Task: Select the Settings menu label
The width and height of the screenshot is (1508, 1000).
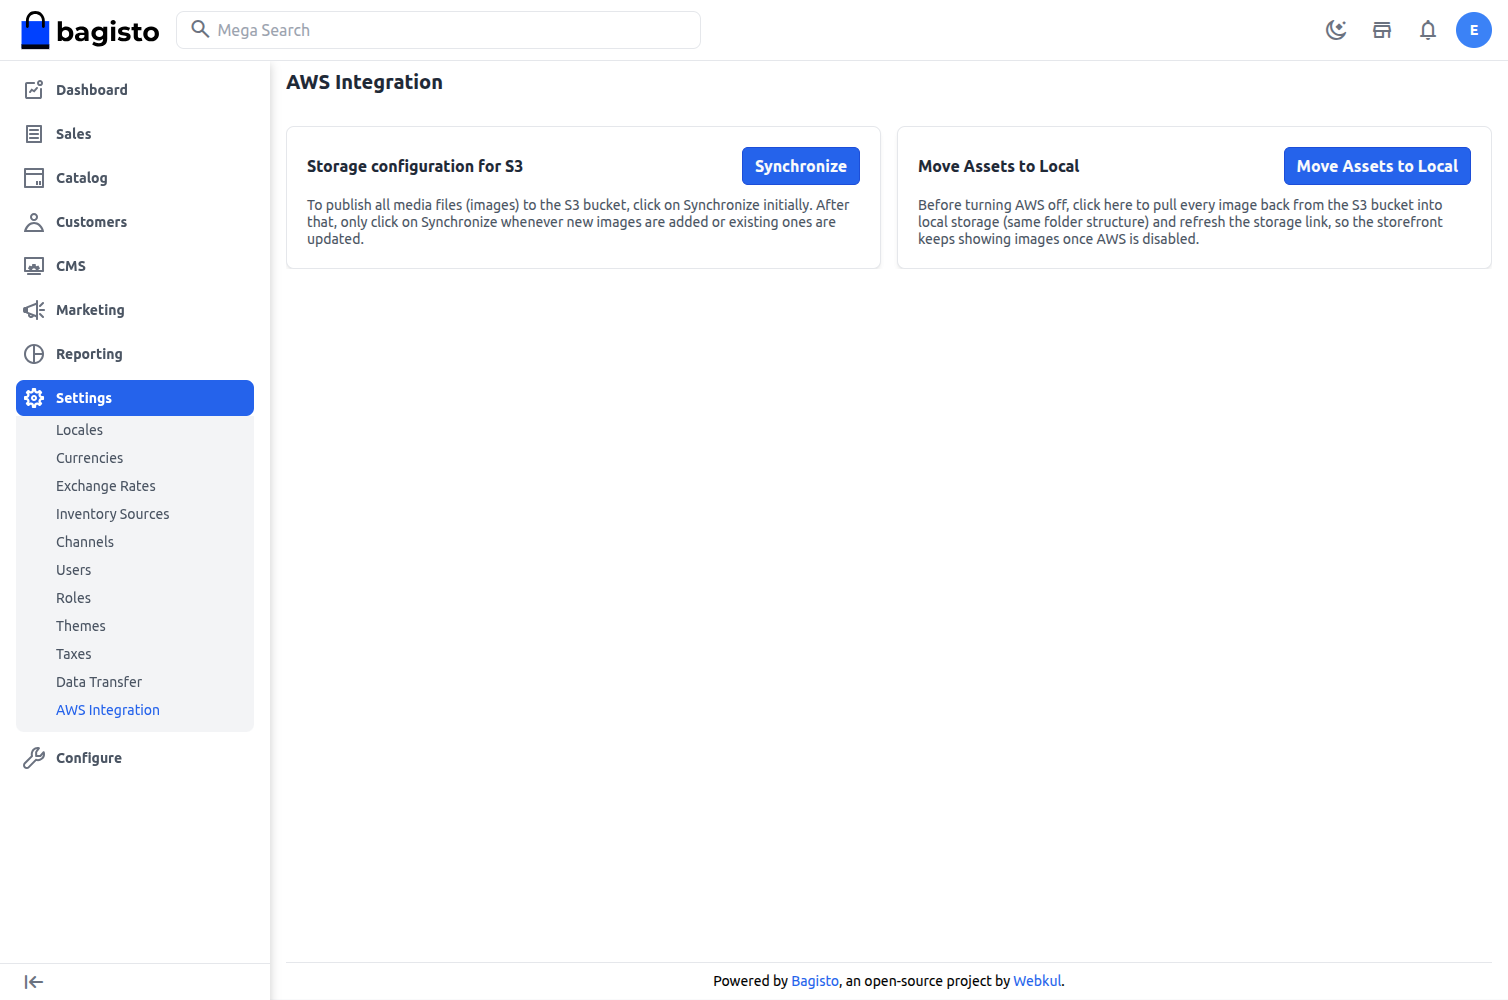Action: tap(84, 398)
